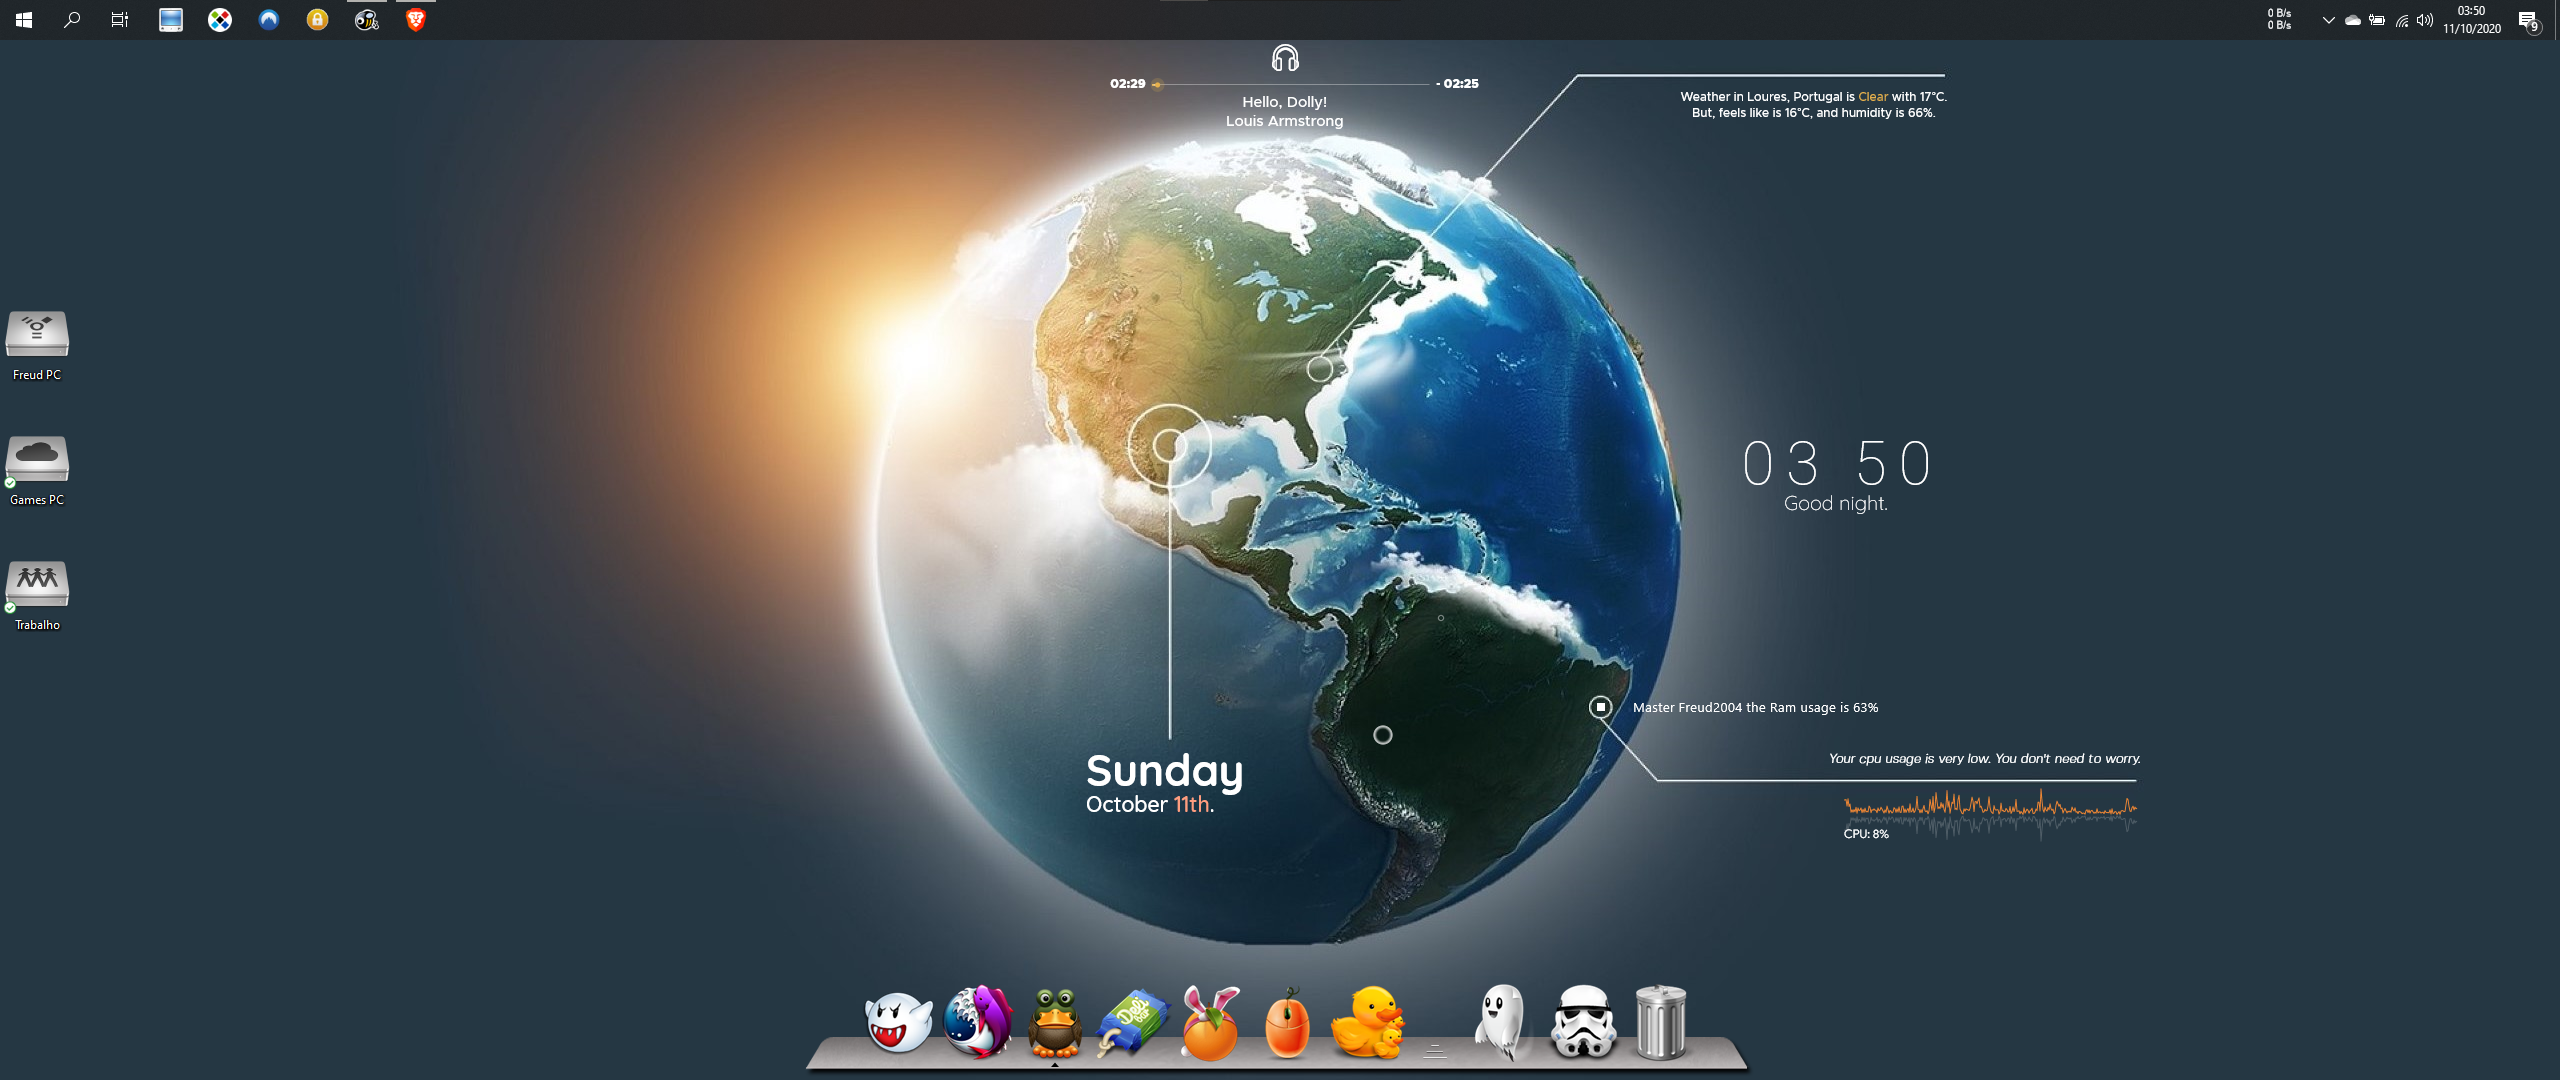Expand the hidden system tray icons chevron
Viewport: 2560px width, 1080px height.
pos(2328,20)
